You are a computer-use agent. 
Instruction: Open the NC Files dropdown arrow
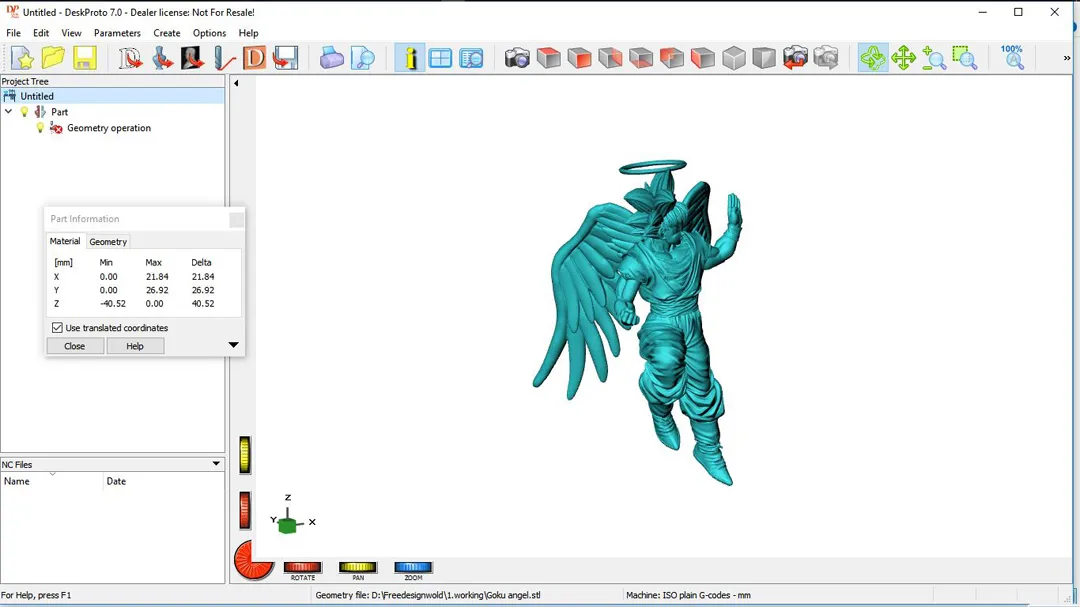point(216,464)
